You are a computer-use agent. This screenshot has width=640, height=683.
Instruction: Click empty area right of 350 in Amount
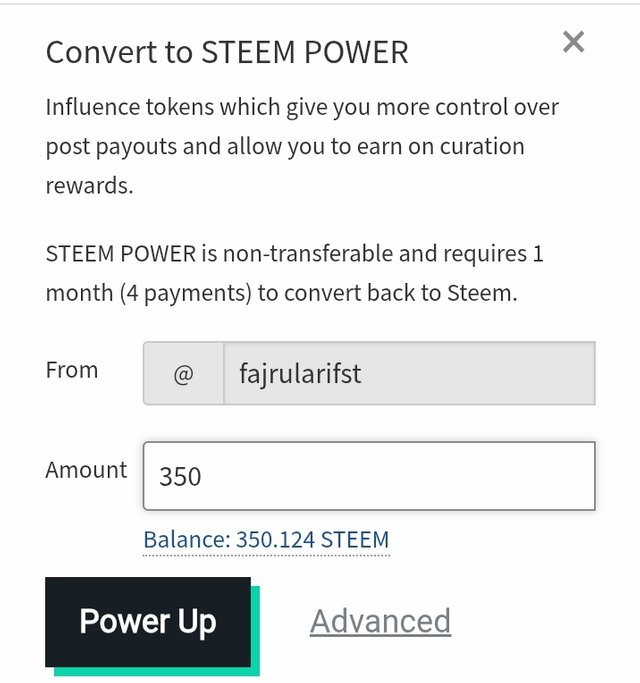point(396,476)
